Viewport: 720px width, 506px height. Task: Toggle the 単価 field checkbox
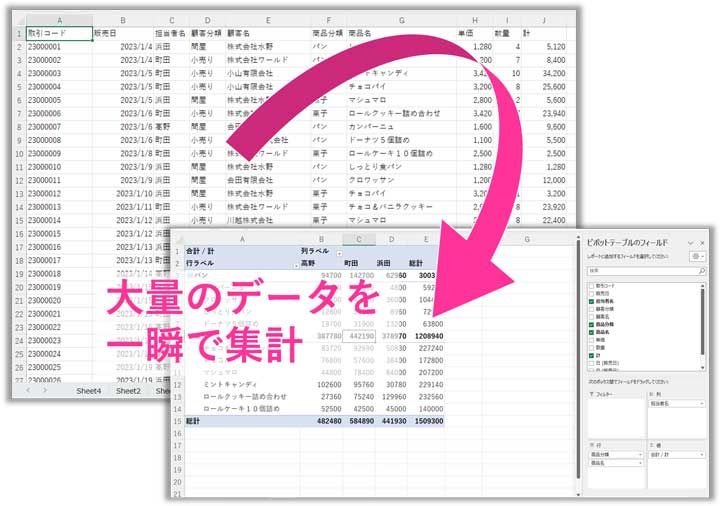click(589, 338)
